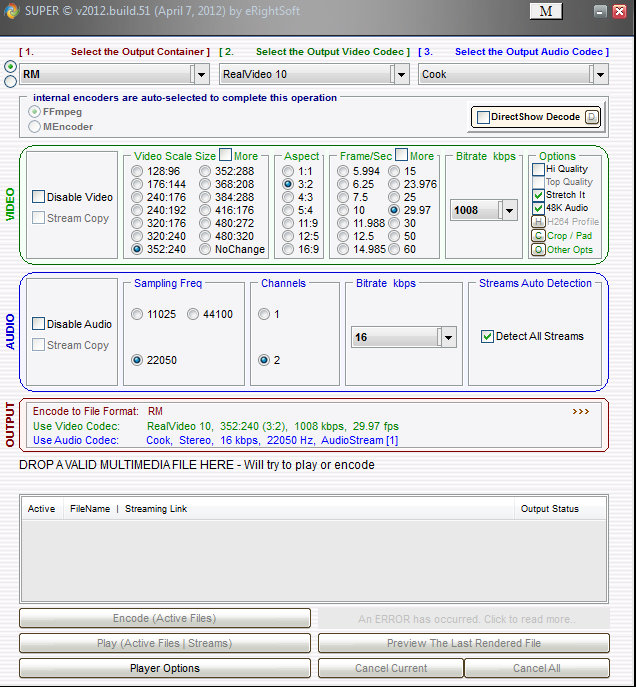Enable Hi Quality option
This screenshot has width=636, height=687.
tap(538, 169)
